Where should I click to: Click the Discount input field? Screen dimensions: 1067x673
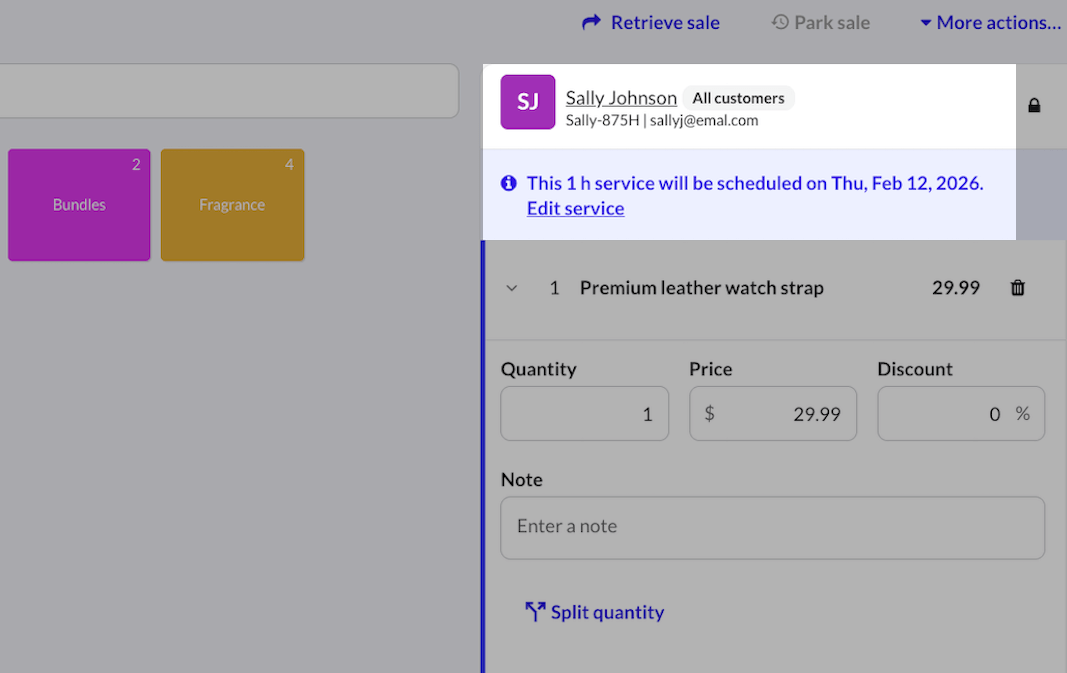[945, 414]
